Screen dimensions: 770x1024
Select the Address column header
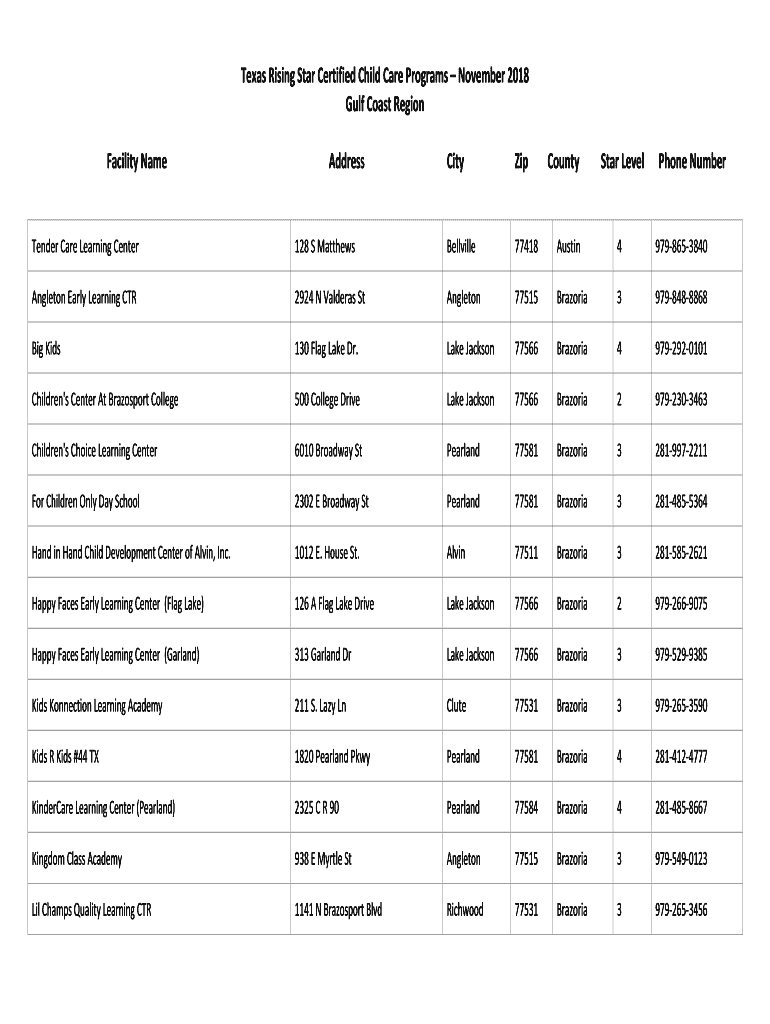[x=346, y=161]
